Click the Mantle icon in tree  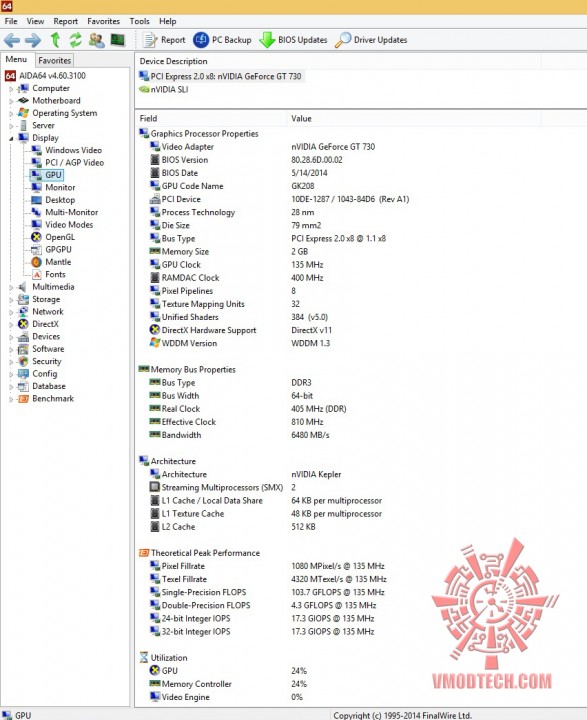[36, 262]
